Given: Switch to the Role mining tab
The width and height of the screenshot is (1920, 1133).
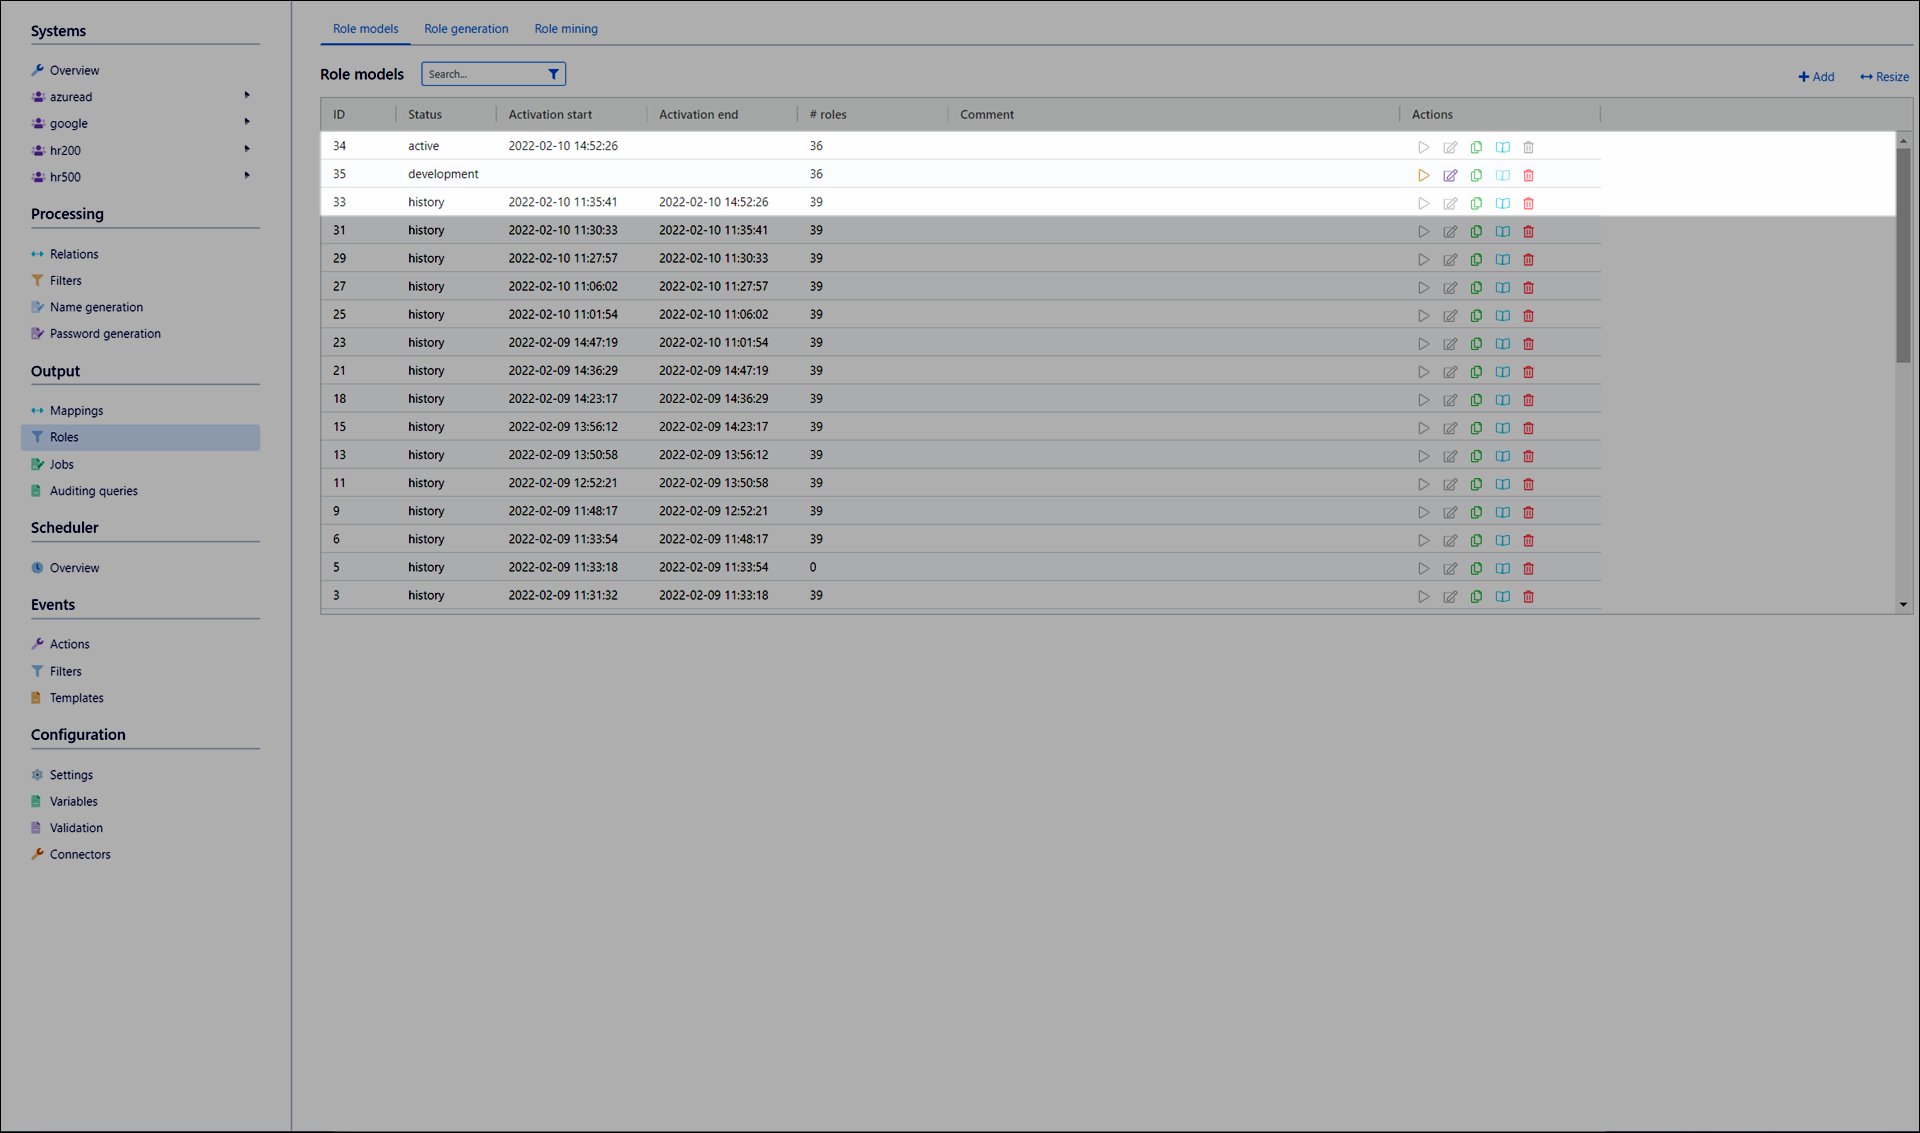Looking at the screenshot, I should click(566, 29).
